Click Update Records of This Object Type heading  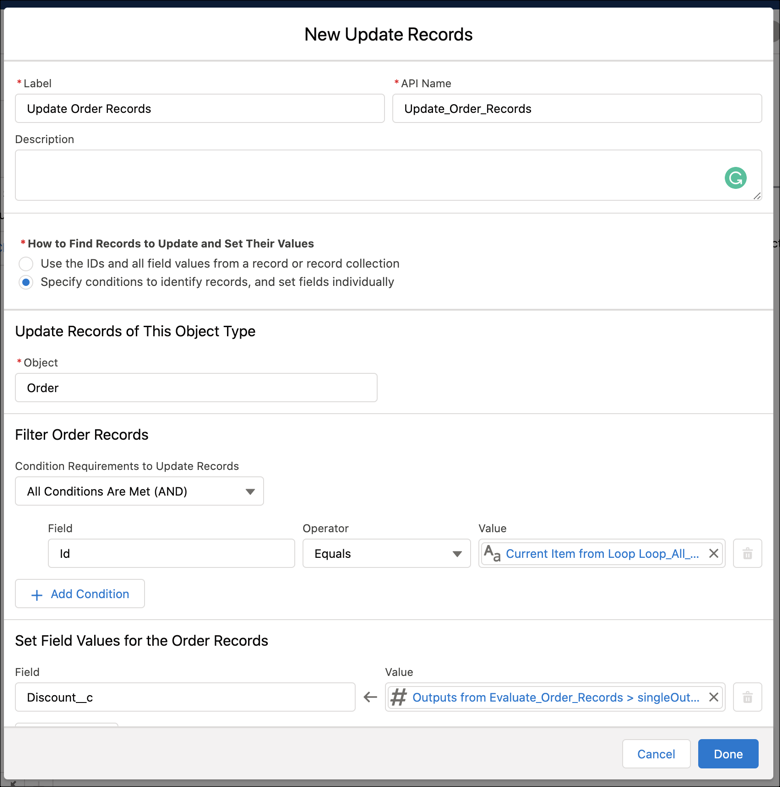click(135, 331)
